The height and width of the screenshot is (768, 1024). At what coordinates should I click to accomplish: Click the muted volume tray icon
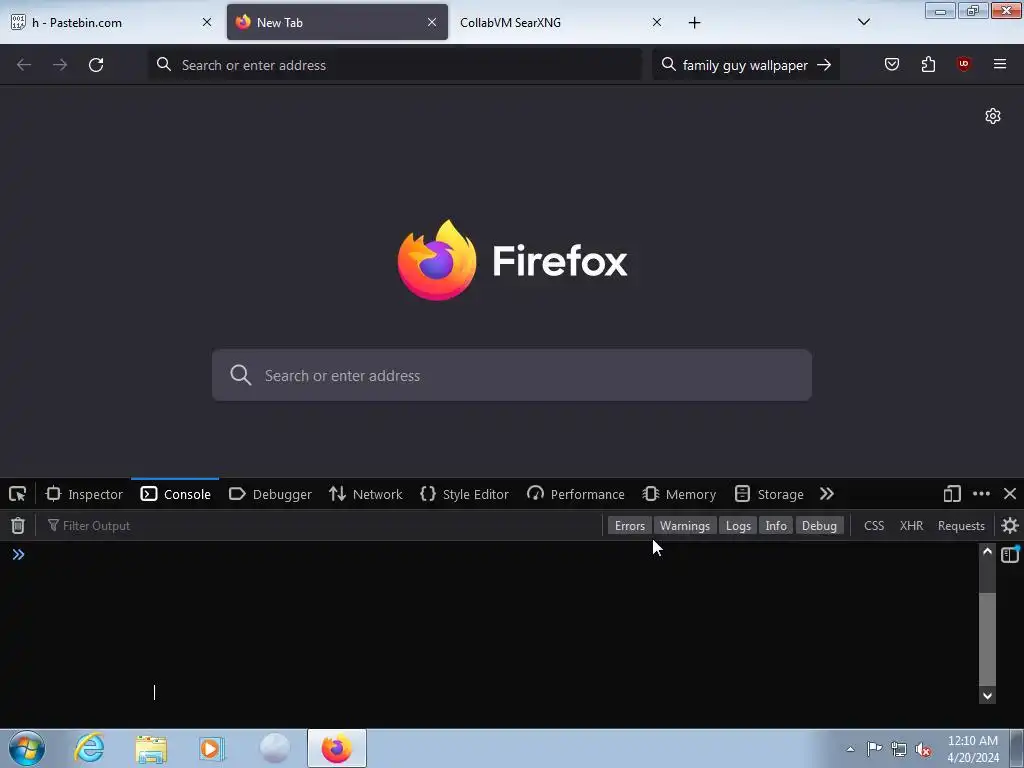click(x=923, y=750)
